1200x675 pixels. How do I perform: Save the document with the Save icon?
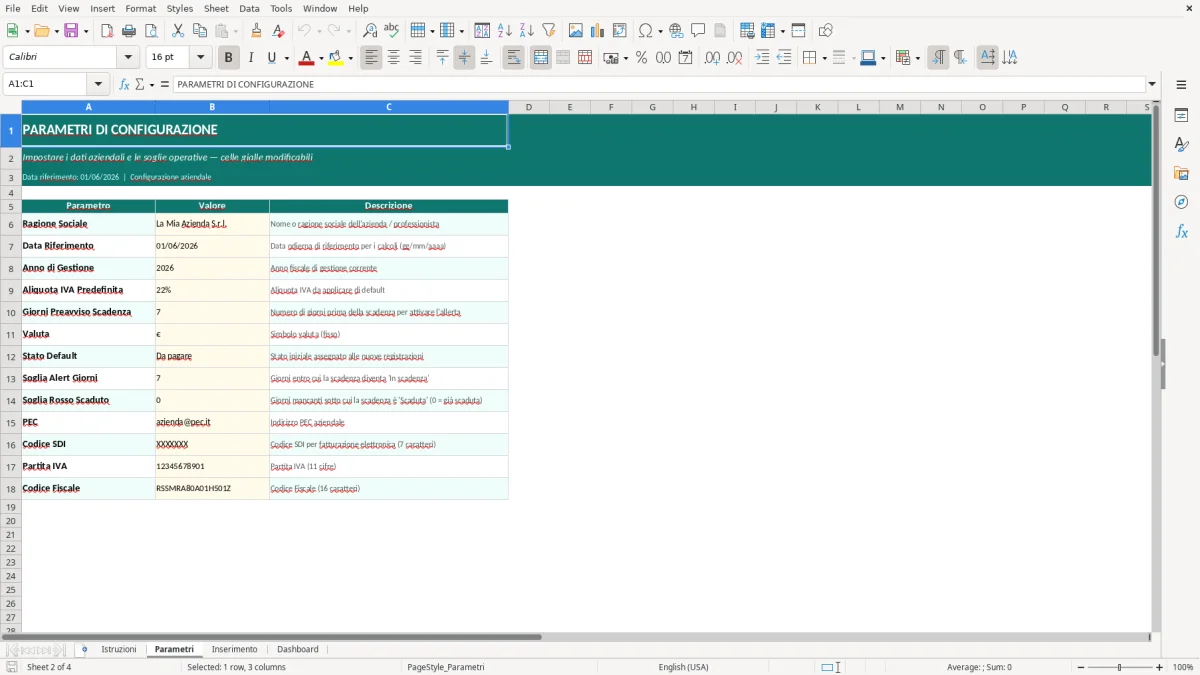pyautogui.click(x=71, y=31)
